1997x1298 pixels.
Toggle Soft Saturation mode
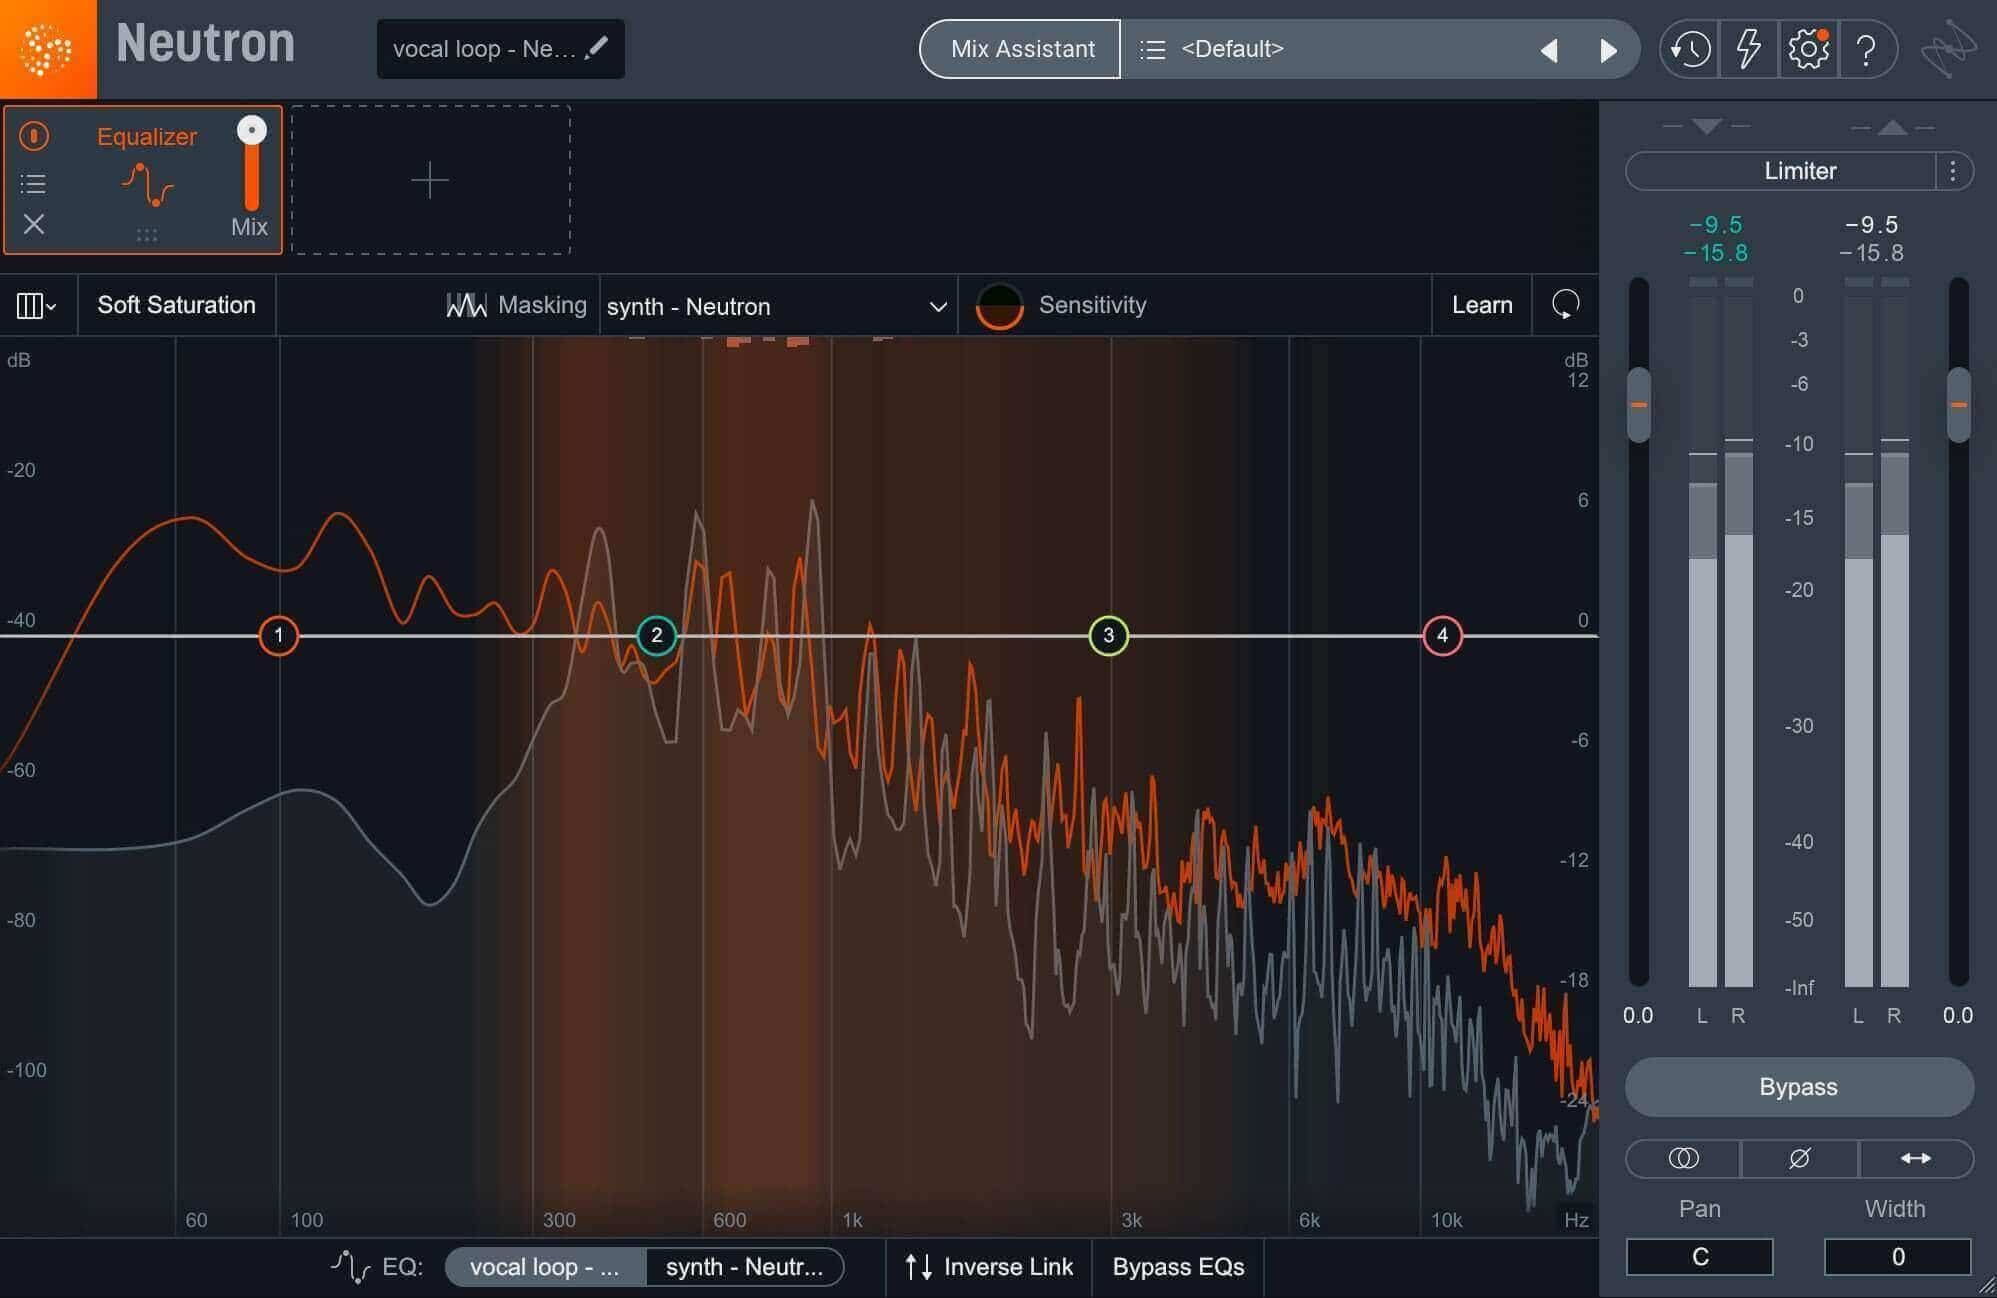coord(176,305)
